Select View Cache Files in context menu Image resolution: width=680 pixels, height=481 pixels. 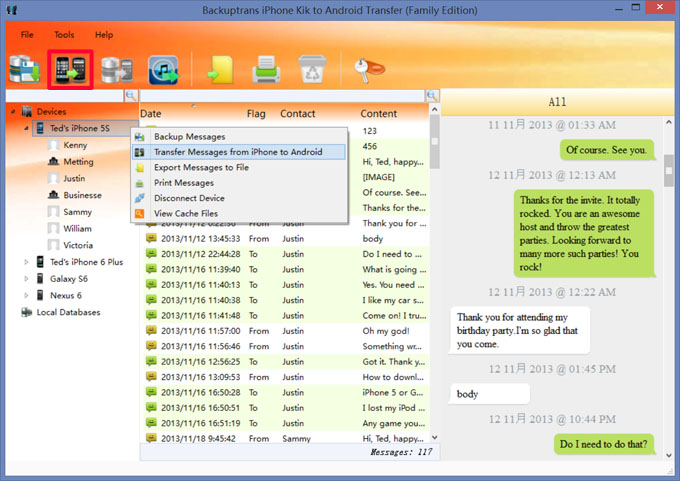tap(185, 214)
